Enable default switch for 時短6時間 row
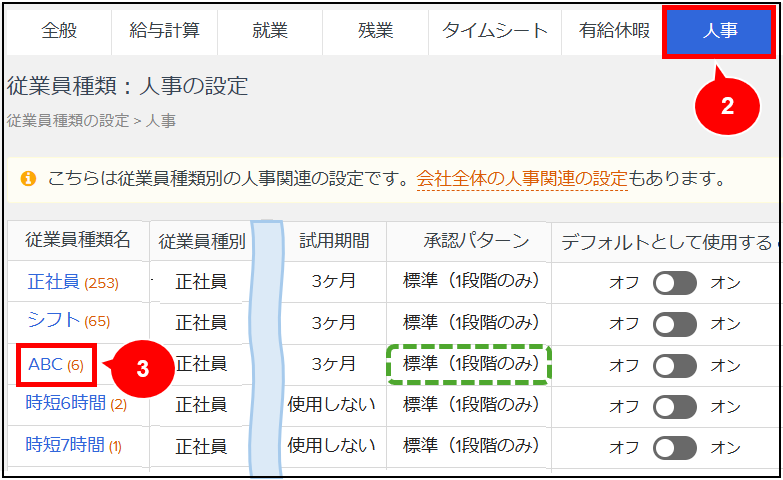The image size is (783, 480). pos(674,406)
